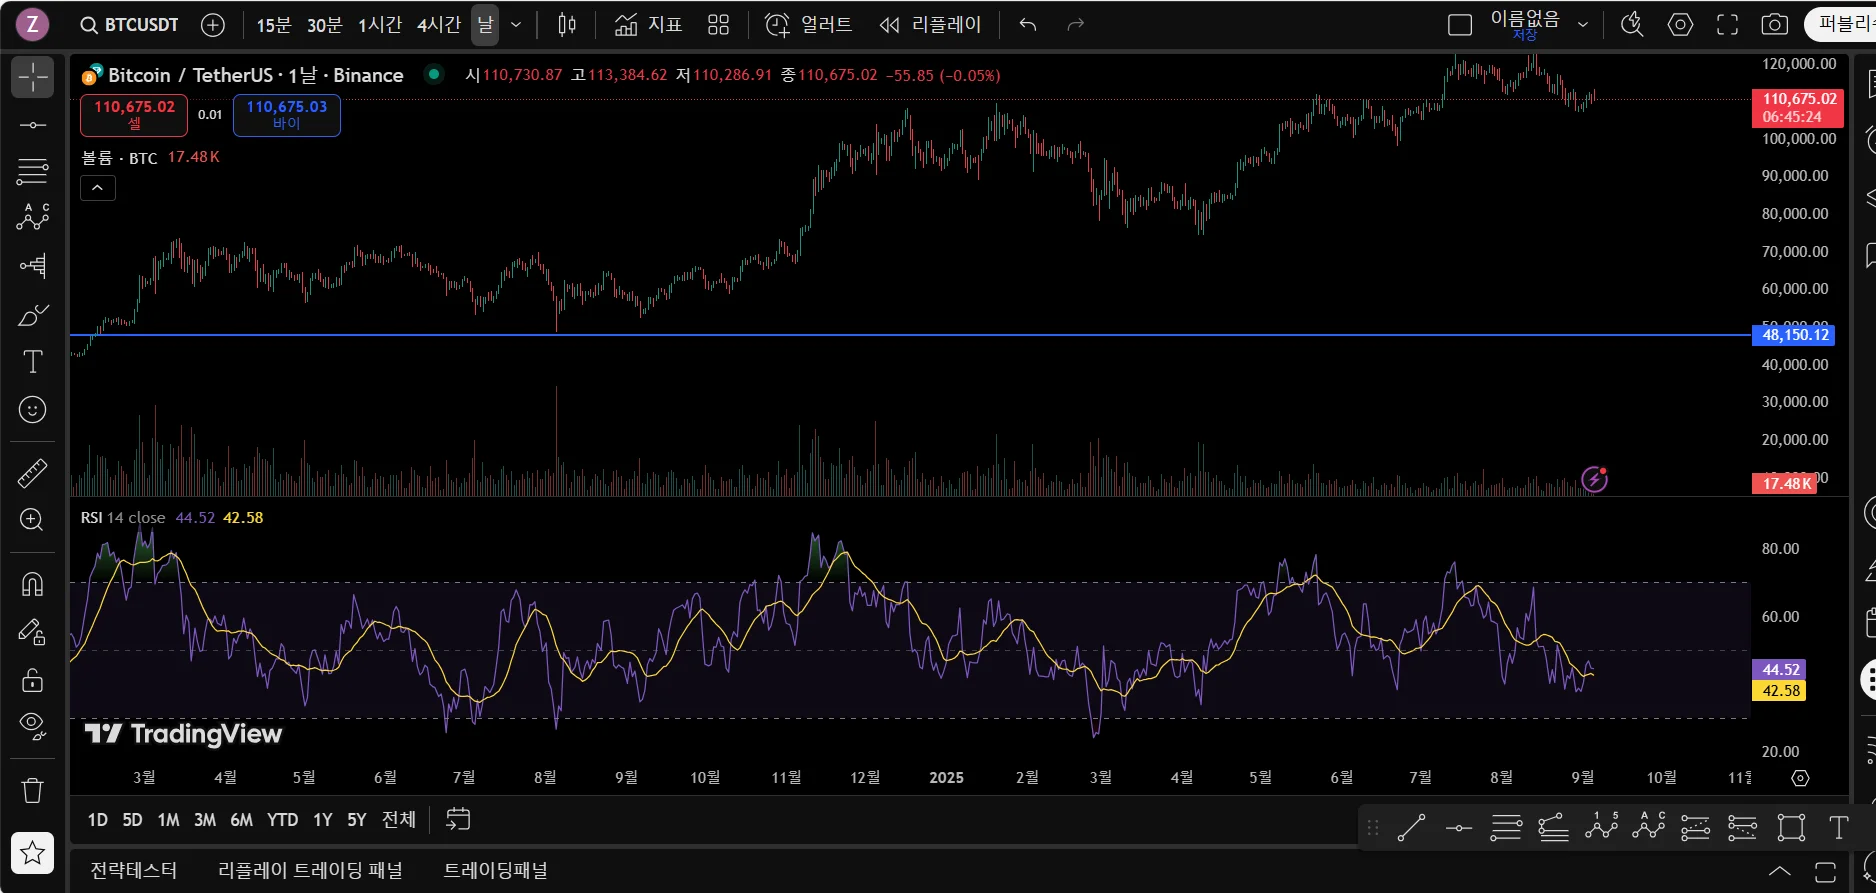Open the 지표 indicators dialog
This screenshot has width=1876, height=893.
point(648,25)
